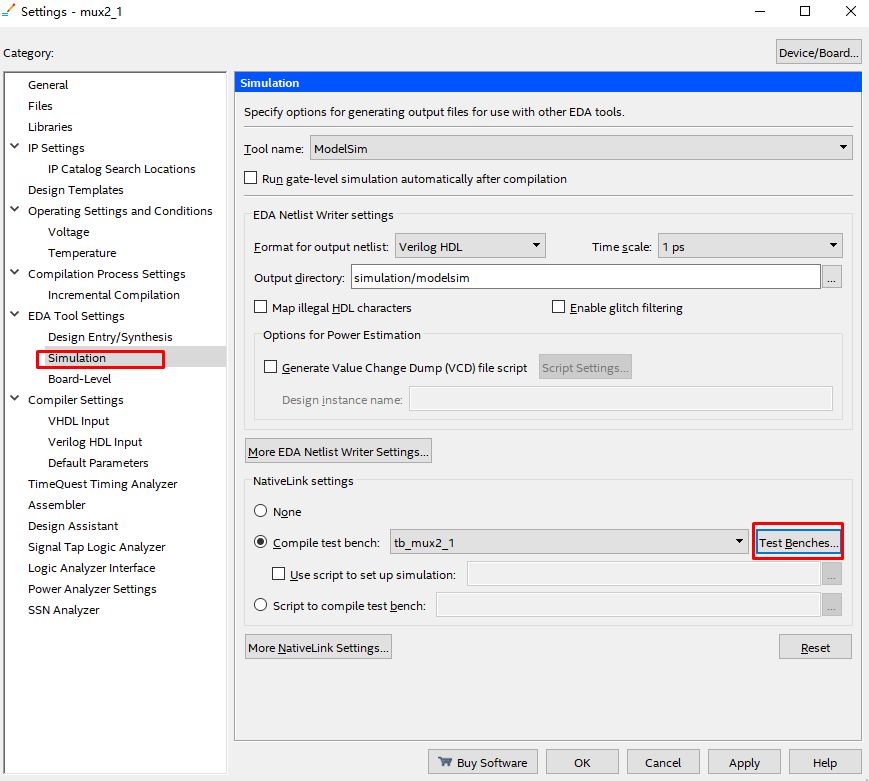Select Logic Analyzer Interface category
Viewport: 869px width, 781px height.
(92, 568)
